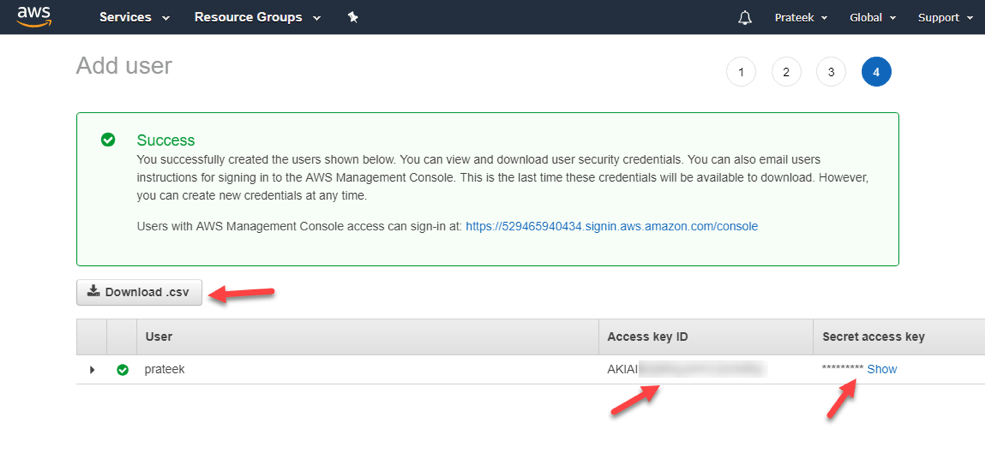Click the green Success checkmark icon
The image size is (985, 458).
coord(108,140)
